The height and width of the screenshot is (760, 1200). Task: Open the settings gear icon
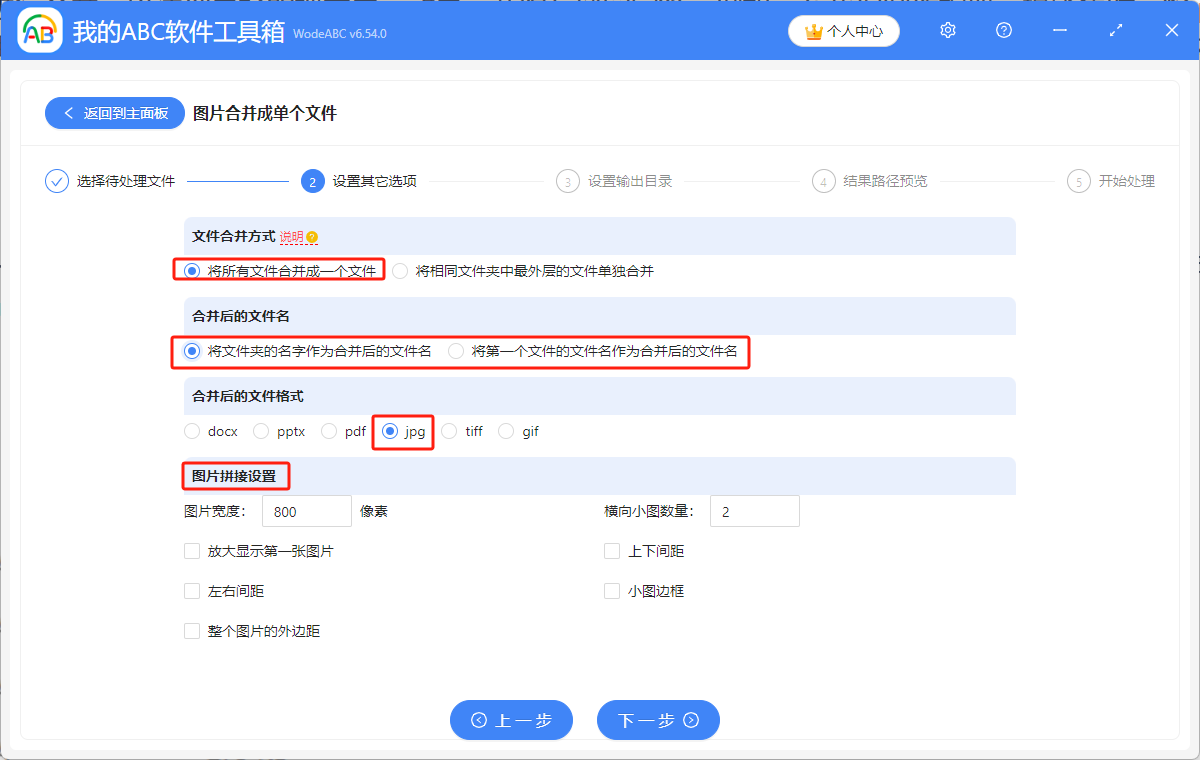(x=948, y=31)
